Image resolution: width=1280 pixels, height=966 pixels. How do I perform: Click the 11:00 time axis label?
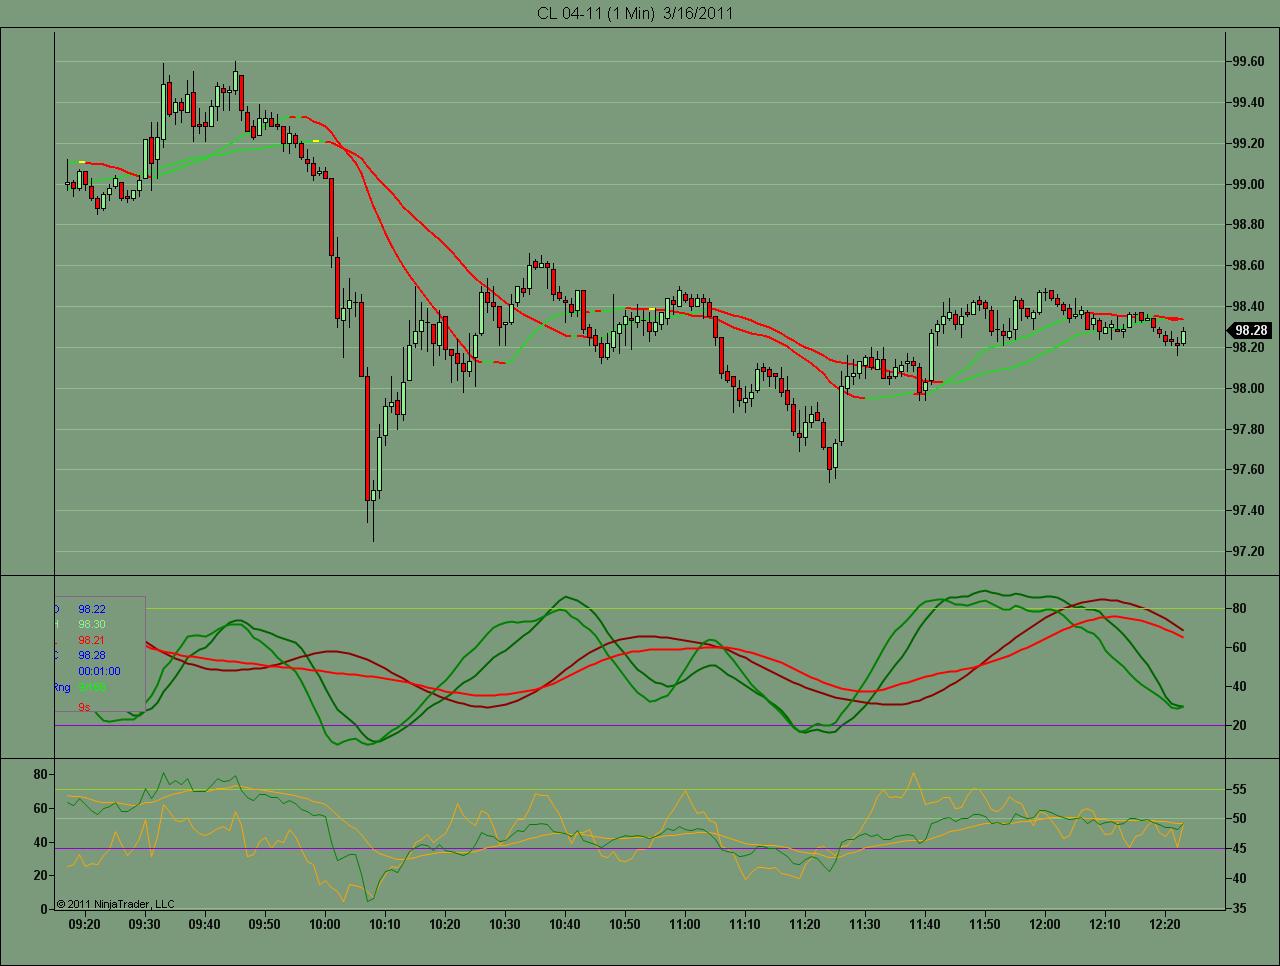(685, 925)
